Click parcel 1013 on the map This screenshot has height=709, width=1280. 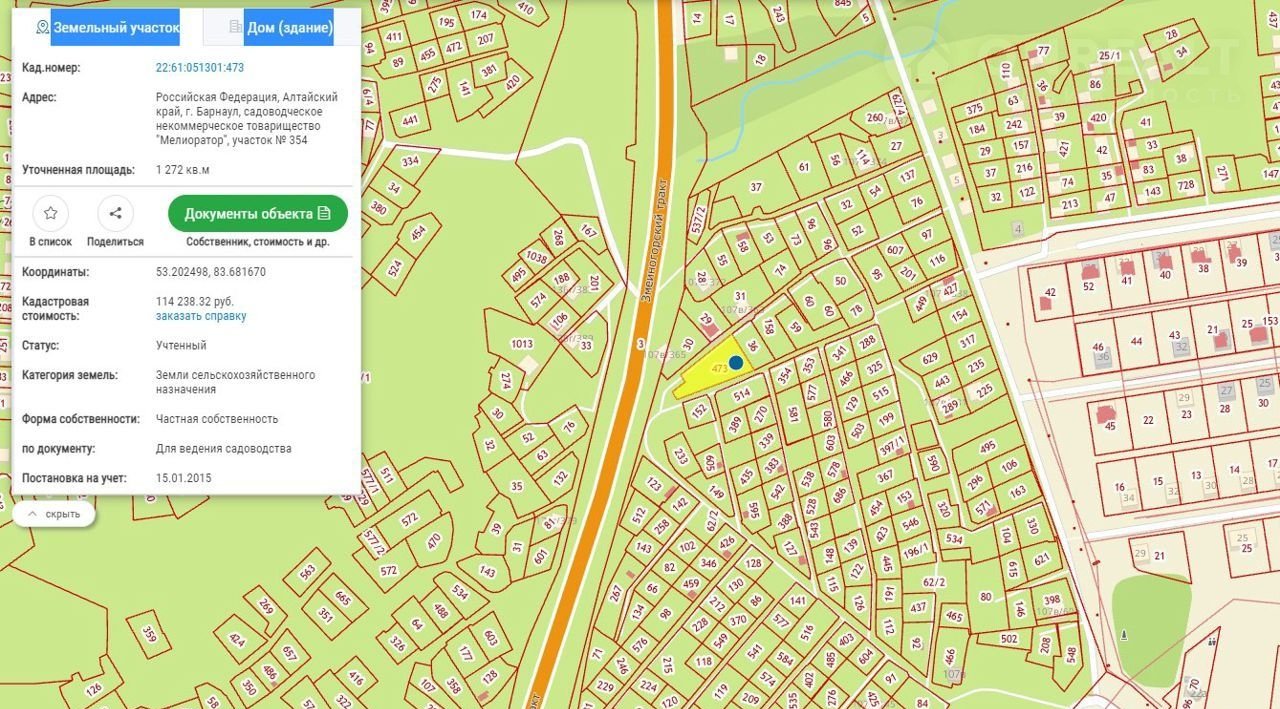pyautogui.click(x=521, y=344)
